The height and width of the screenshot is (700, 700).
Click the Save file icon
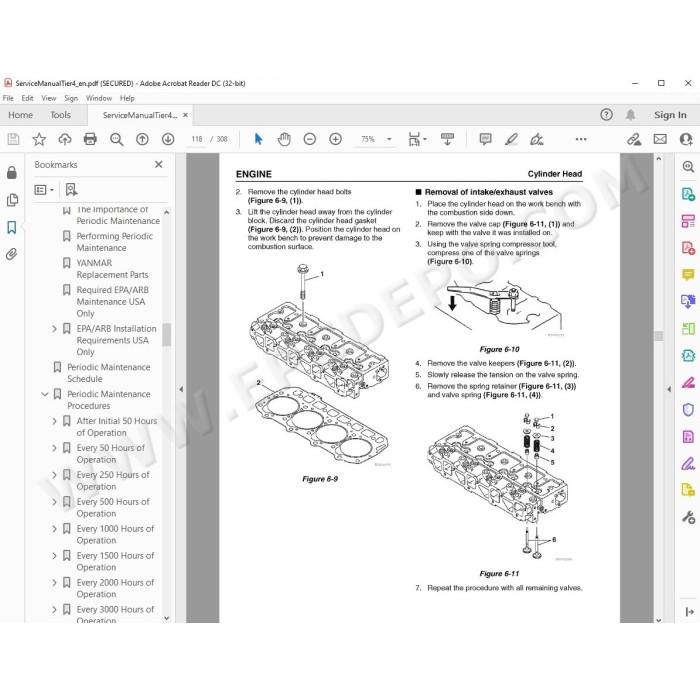pyautogui.click(x=13, y=139)
